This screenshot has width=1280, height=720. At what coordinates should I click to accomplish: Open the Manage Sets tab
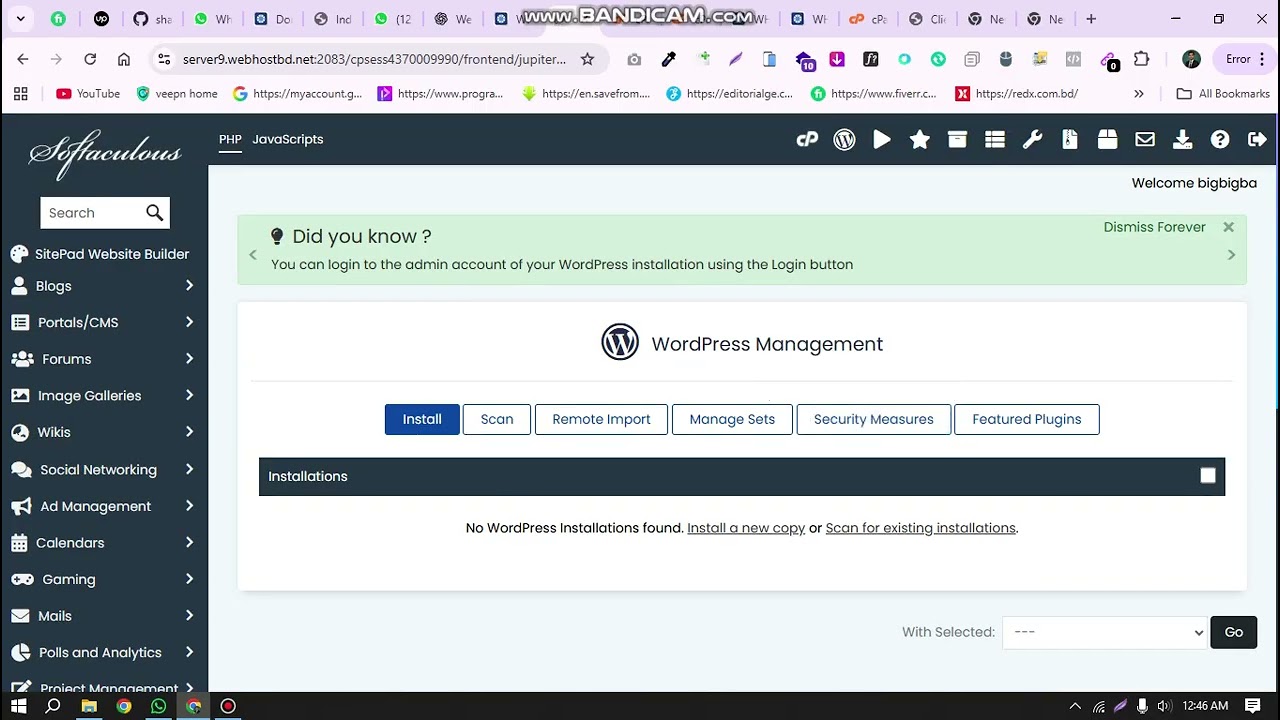tap(732, 419)
